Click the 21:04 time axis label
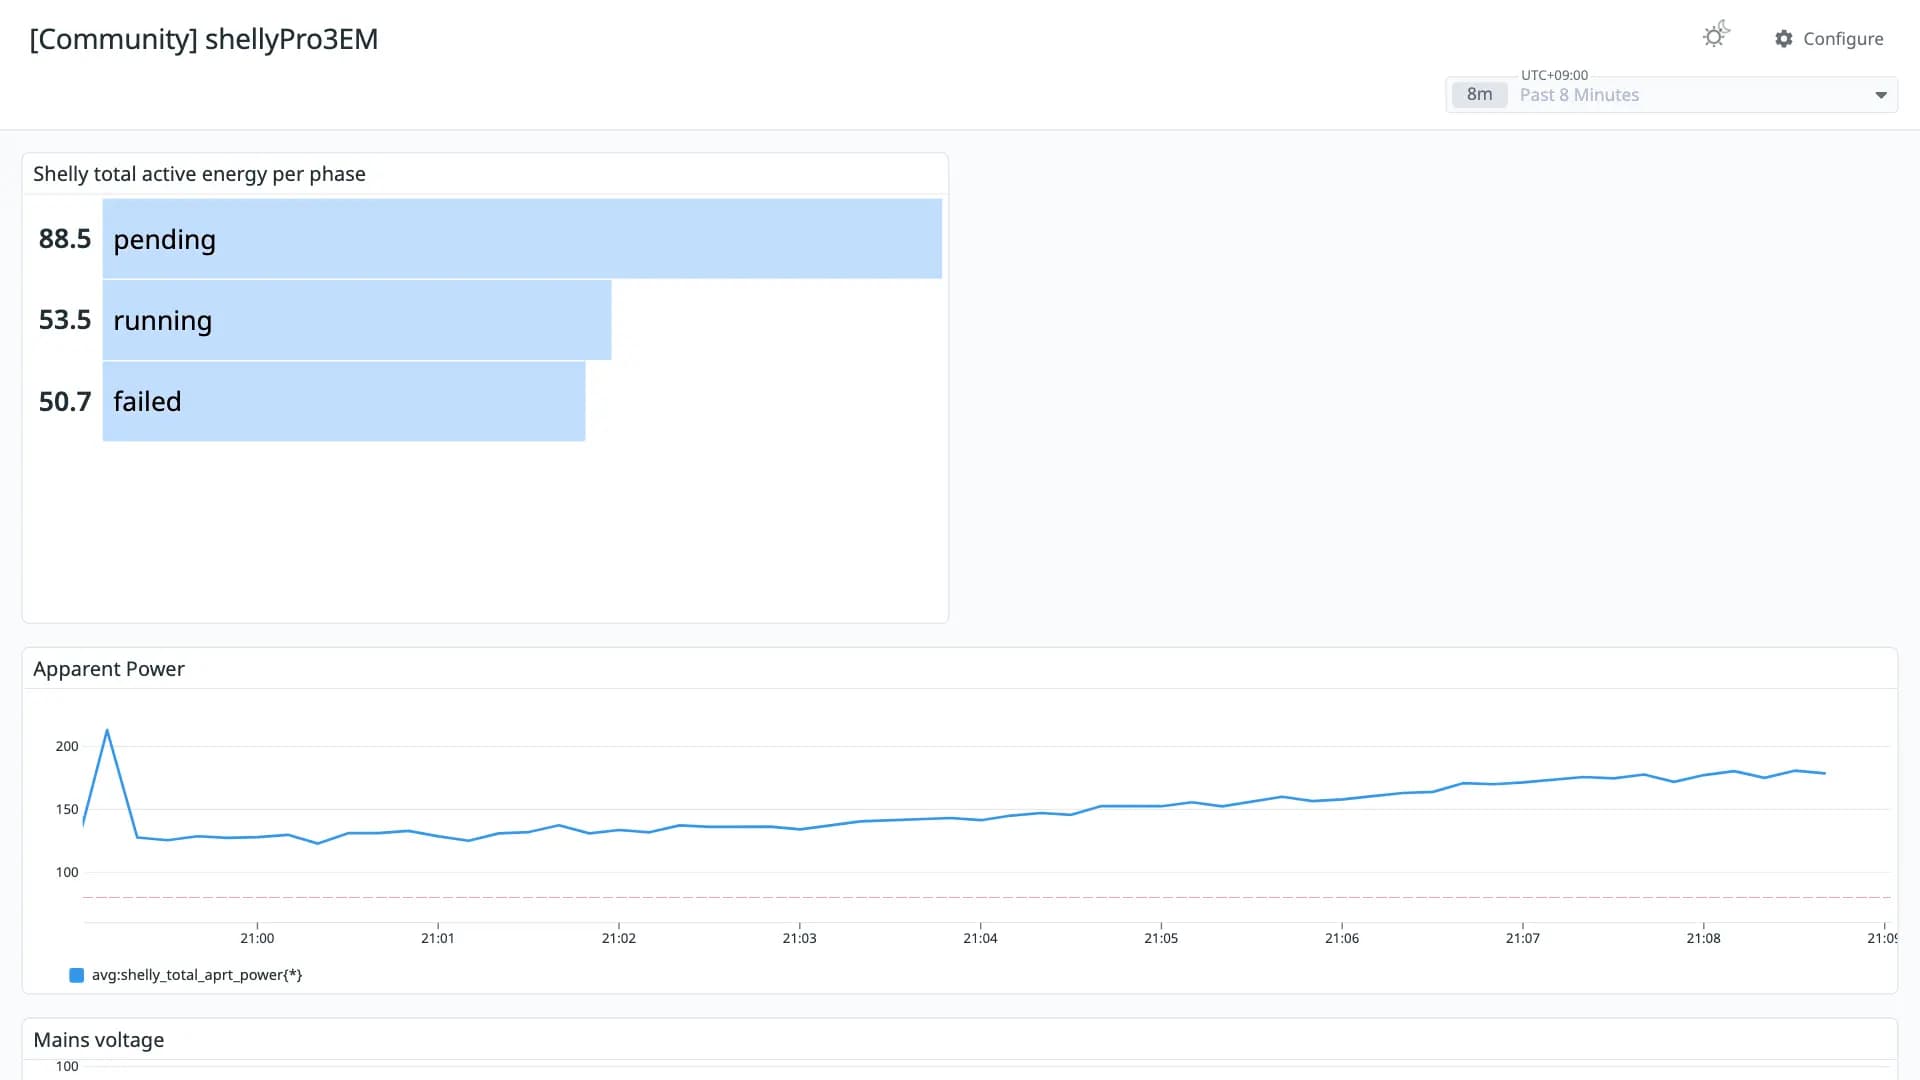Viewport: 1920px width, 1080px height. 980,938
